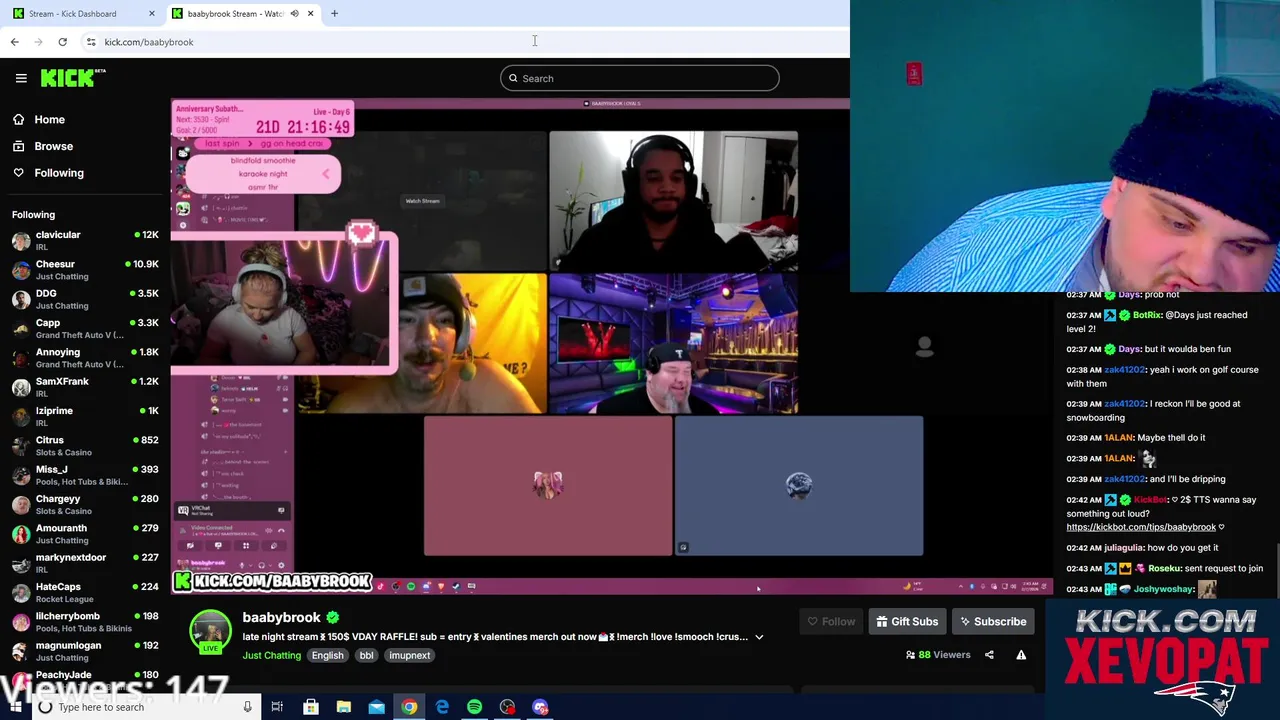Click the kick.com/baabybrook address bar

point(148,42)
